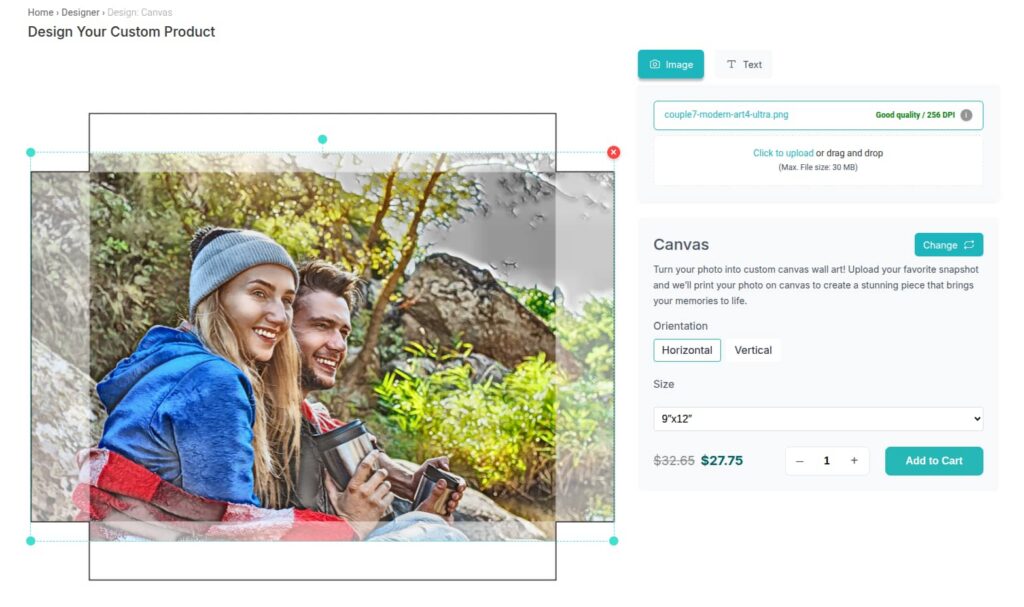
Task: Switch to the Text tab
Action: click(743, 64)
